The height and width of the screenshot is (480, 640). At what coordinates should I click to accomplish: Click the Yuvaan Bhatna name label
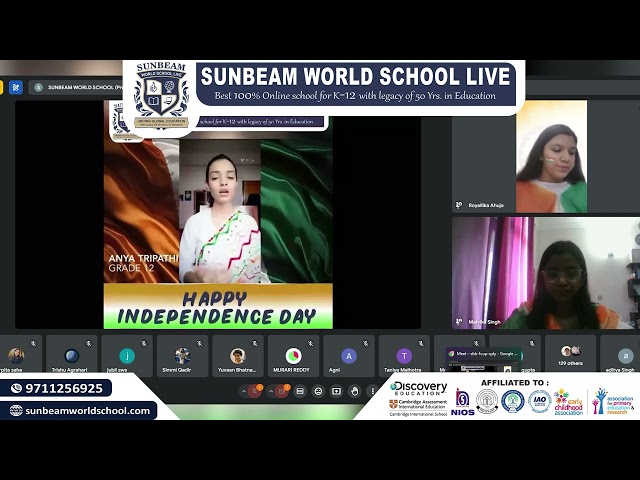[237, 370]
